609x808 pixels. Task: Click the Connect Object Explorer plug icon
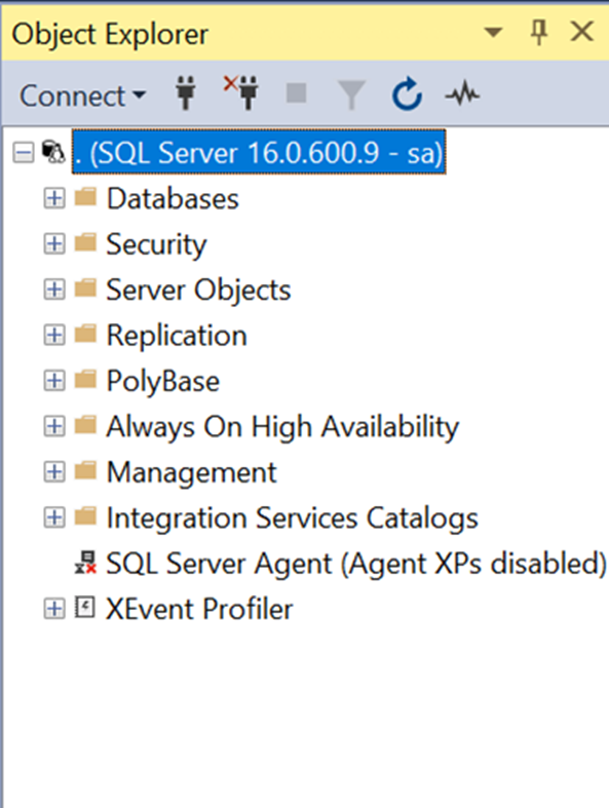pos(185,94)
